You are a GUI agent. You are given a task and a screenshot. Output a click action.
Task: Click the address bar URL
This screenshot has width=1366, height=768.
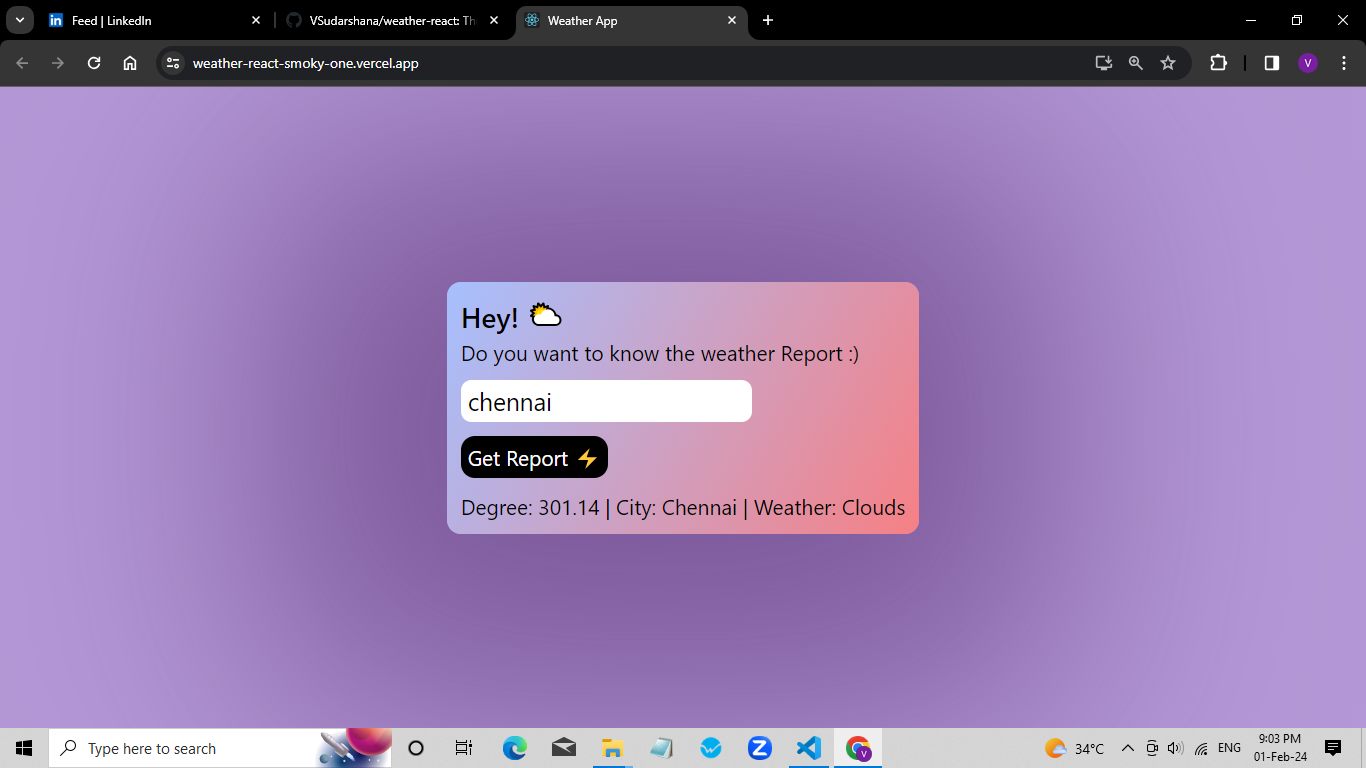pyautogui.click(x=306, y=63)
